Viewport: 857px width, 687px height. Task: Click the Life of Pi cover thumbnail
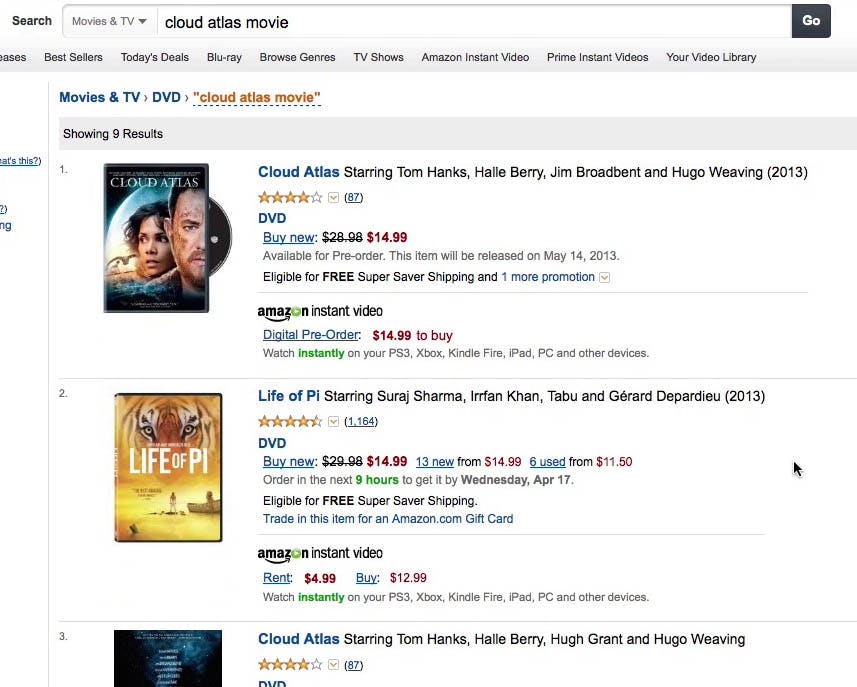point(168,467)
